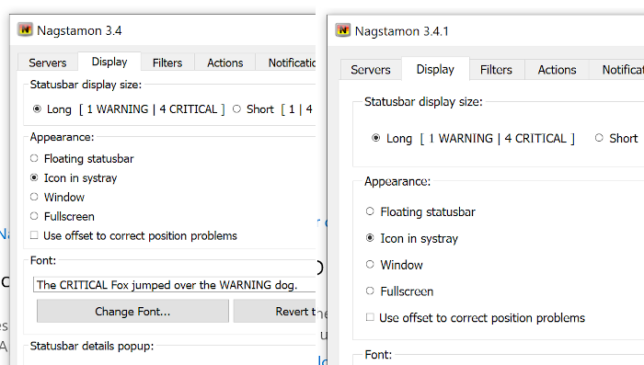This screenshot has width=644, height=365.
Task: Choose Icon in systray in Nagstamon 3.4.1
Action: point(370,238)
